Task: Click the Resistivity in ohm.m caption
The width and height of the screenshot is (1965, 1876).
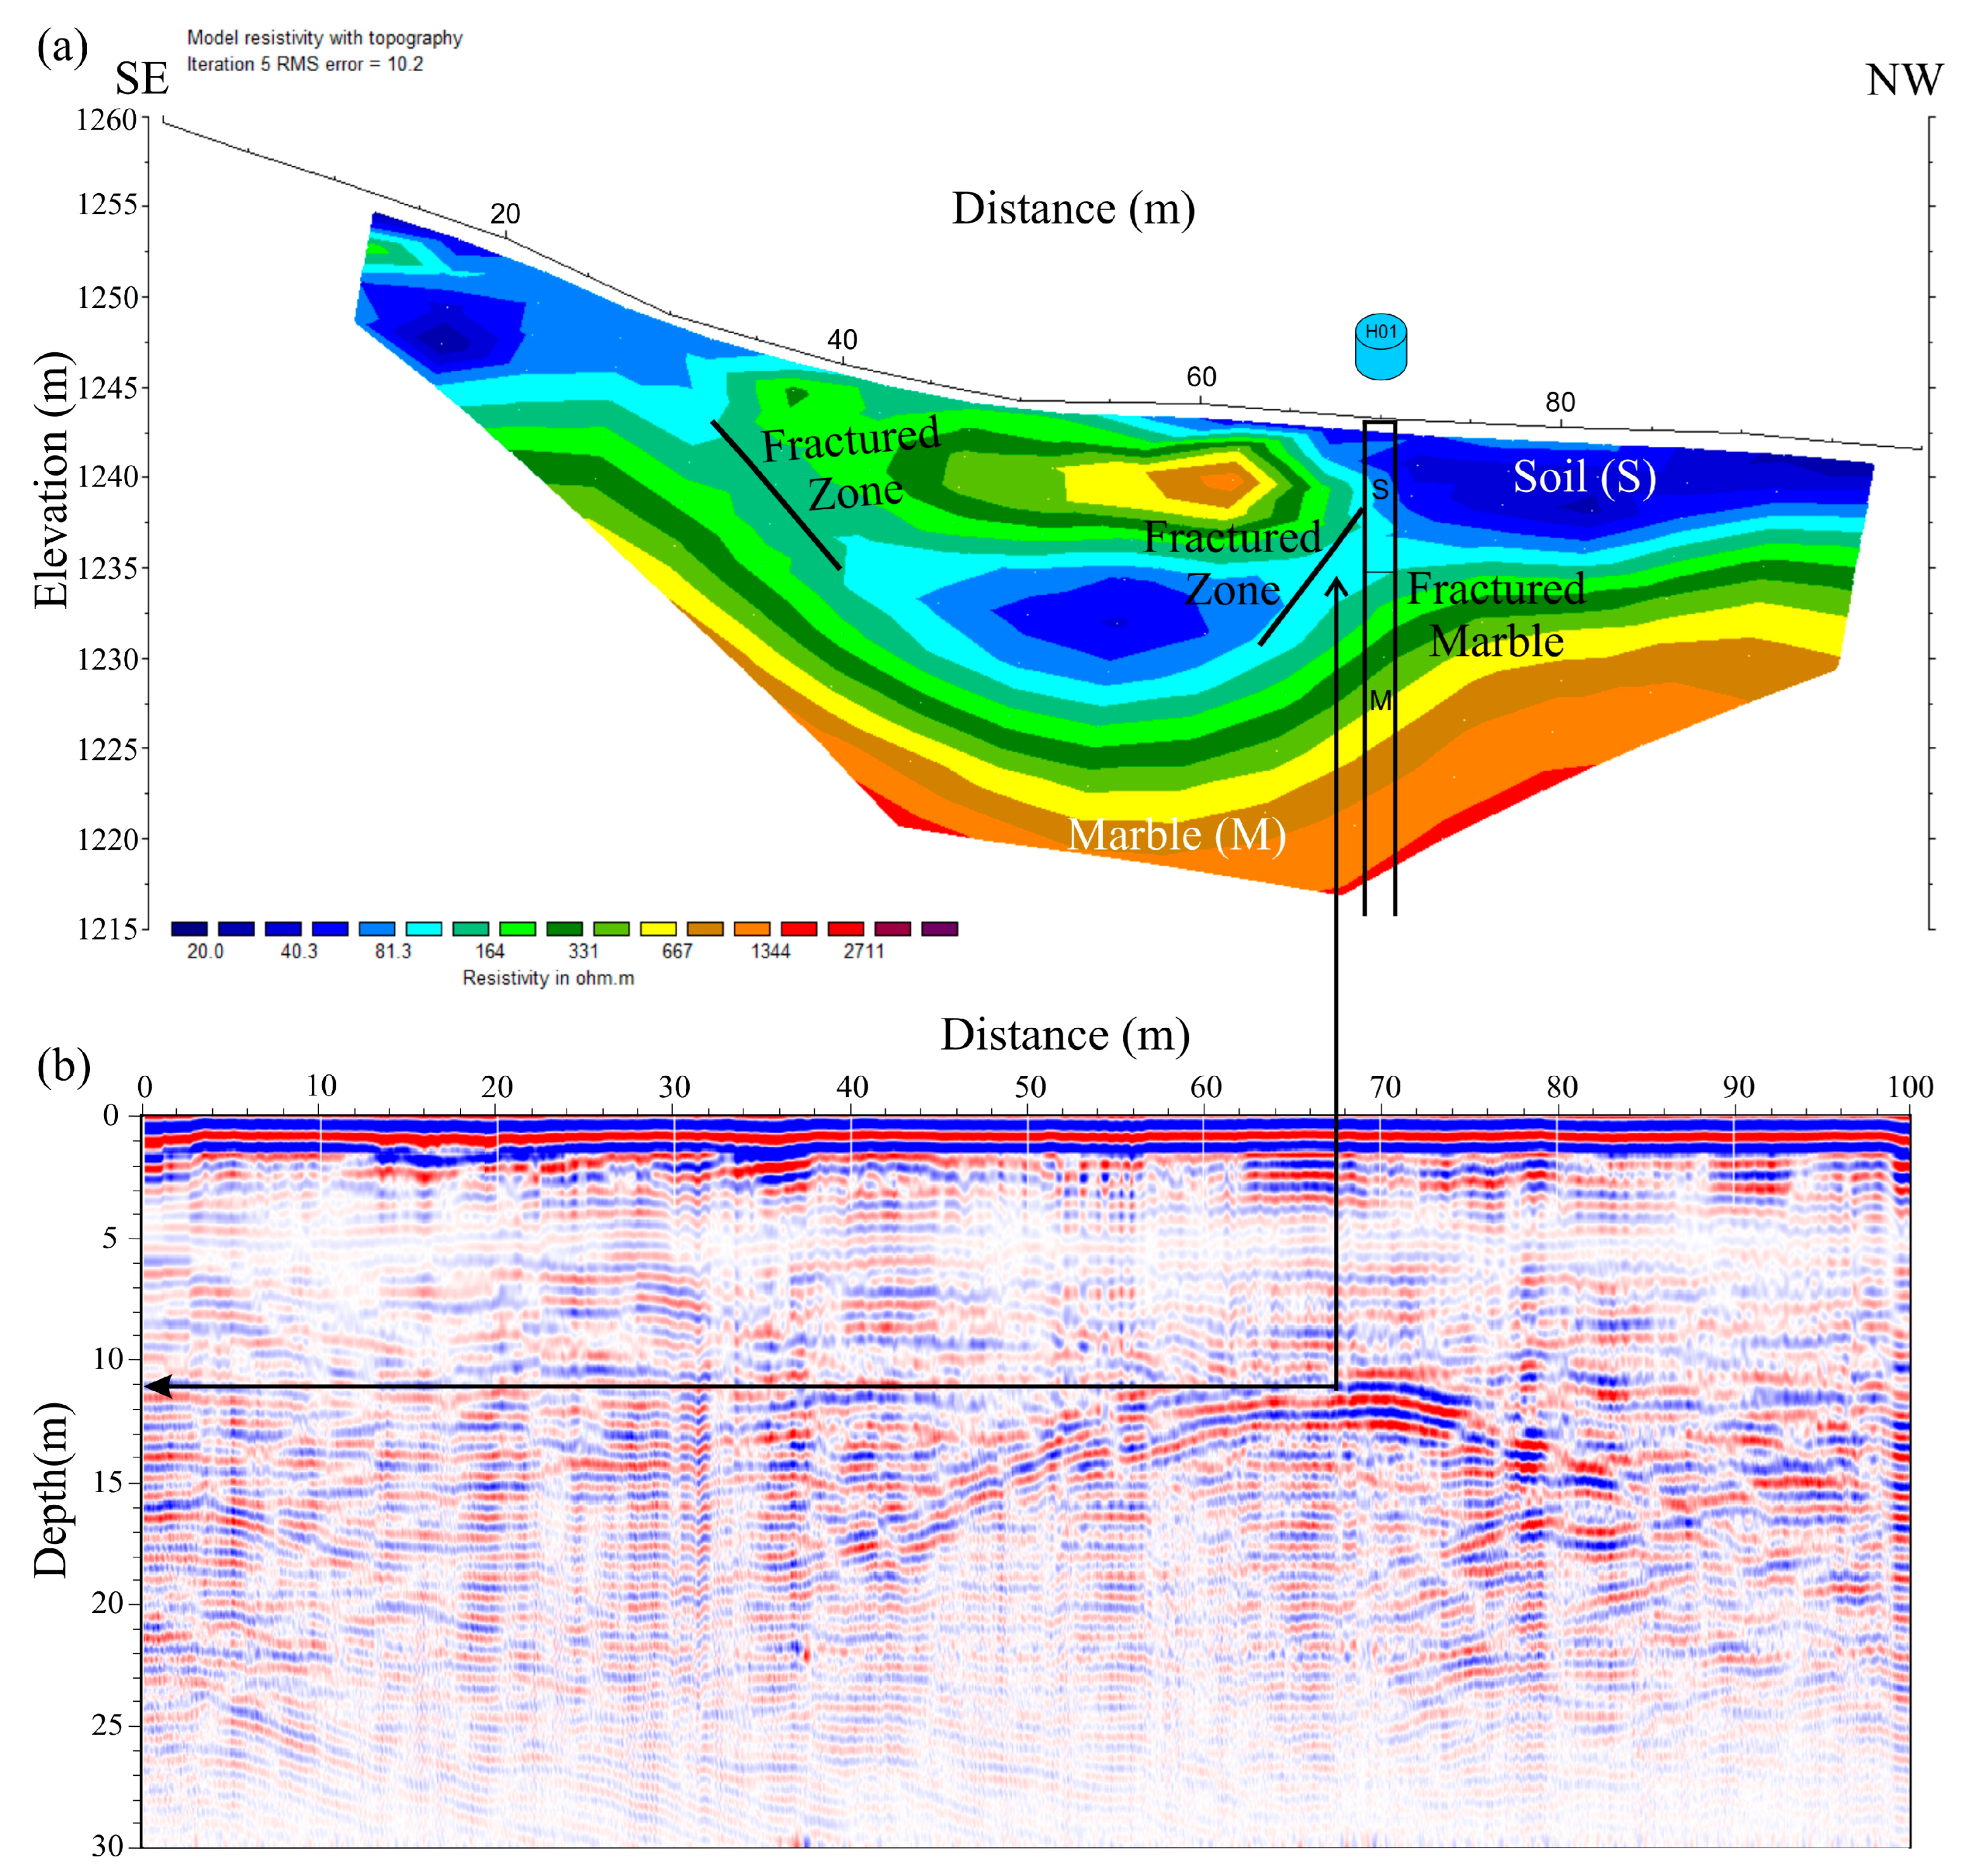Action: coord(548,978)
